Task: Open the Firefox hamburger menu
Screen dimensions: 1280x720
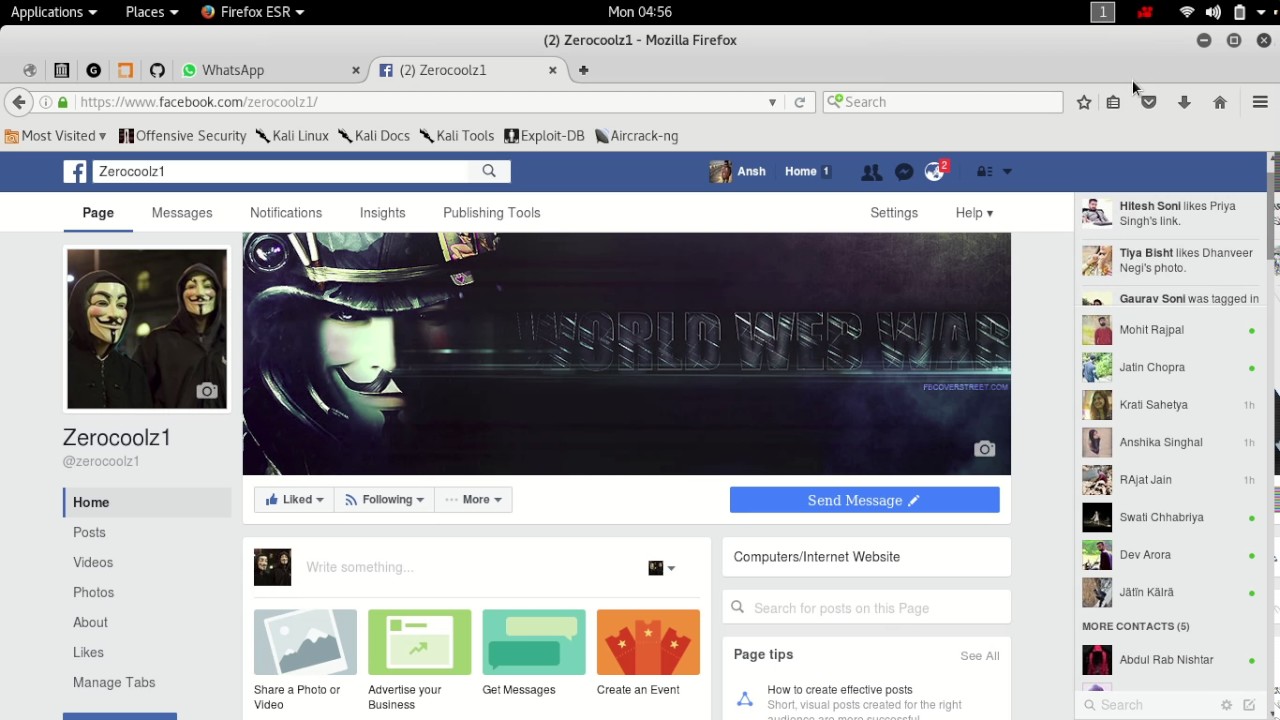Action: 1260,102
